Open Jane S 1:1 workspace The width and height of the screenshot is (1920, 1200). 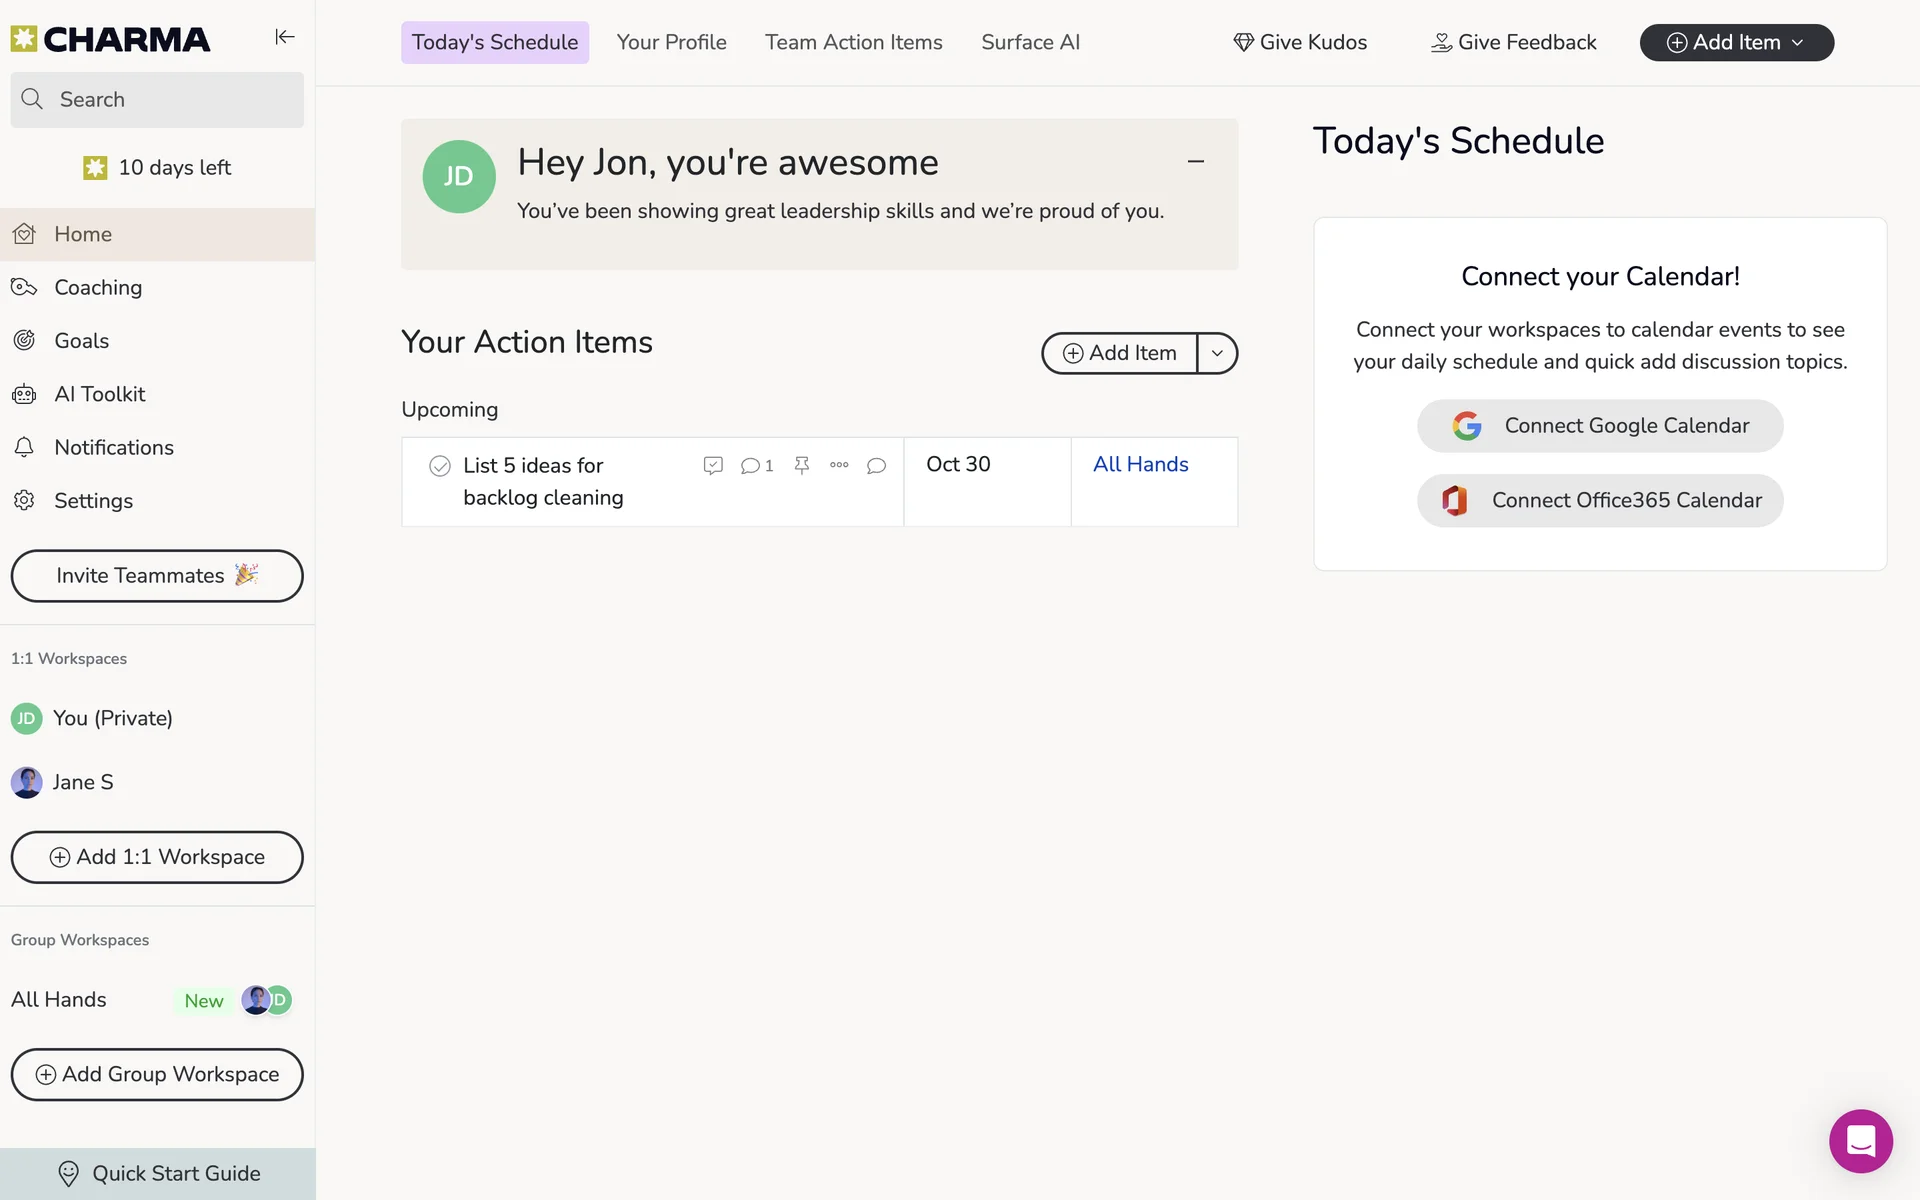point(82,782)
